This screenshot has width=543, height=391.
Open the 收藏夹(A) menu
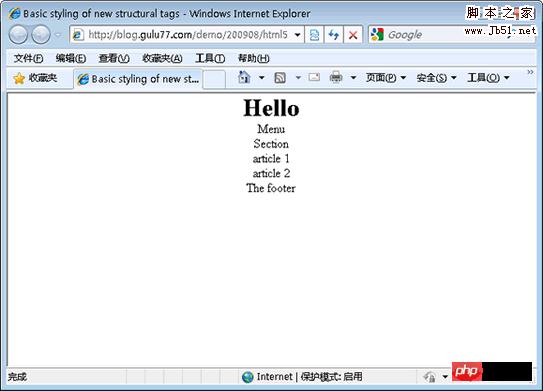tap(162, 58)
